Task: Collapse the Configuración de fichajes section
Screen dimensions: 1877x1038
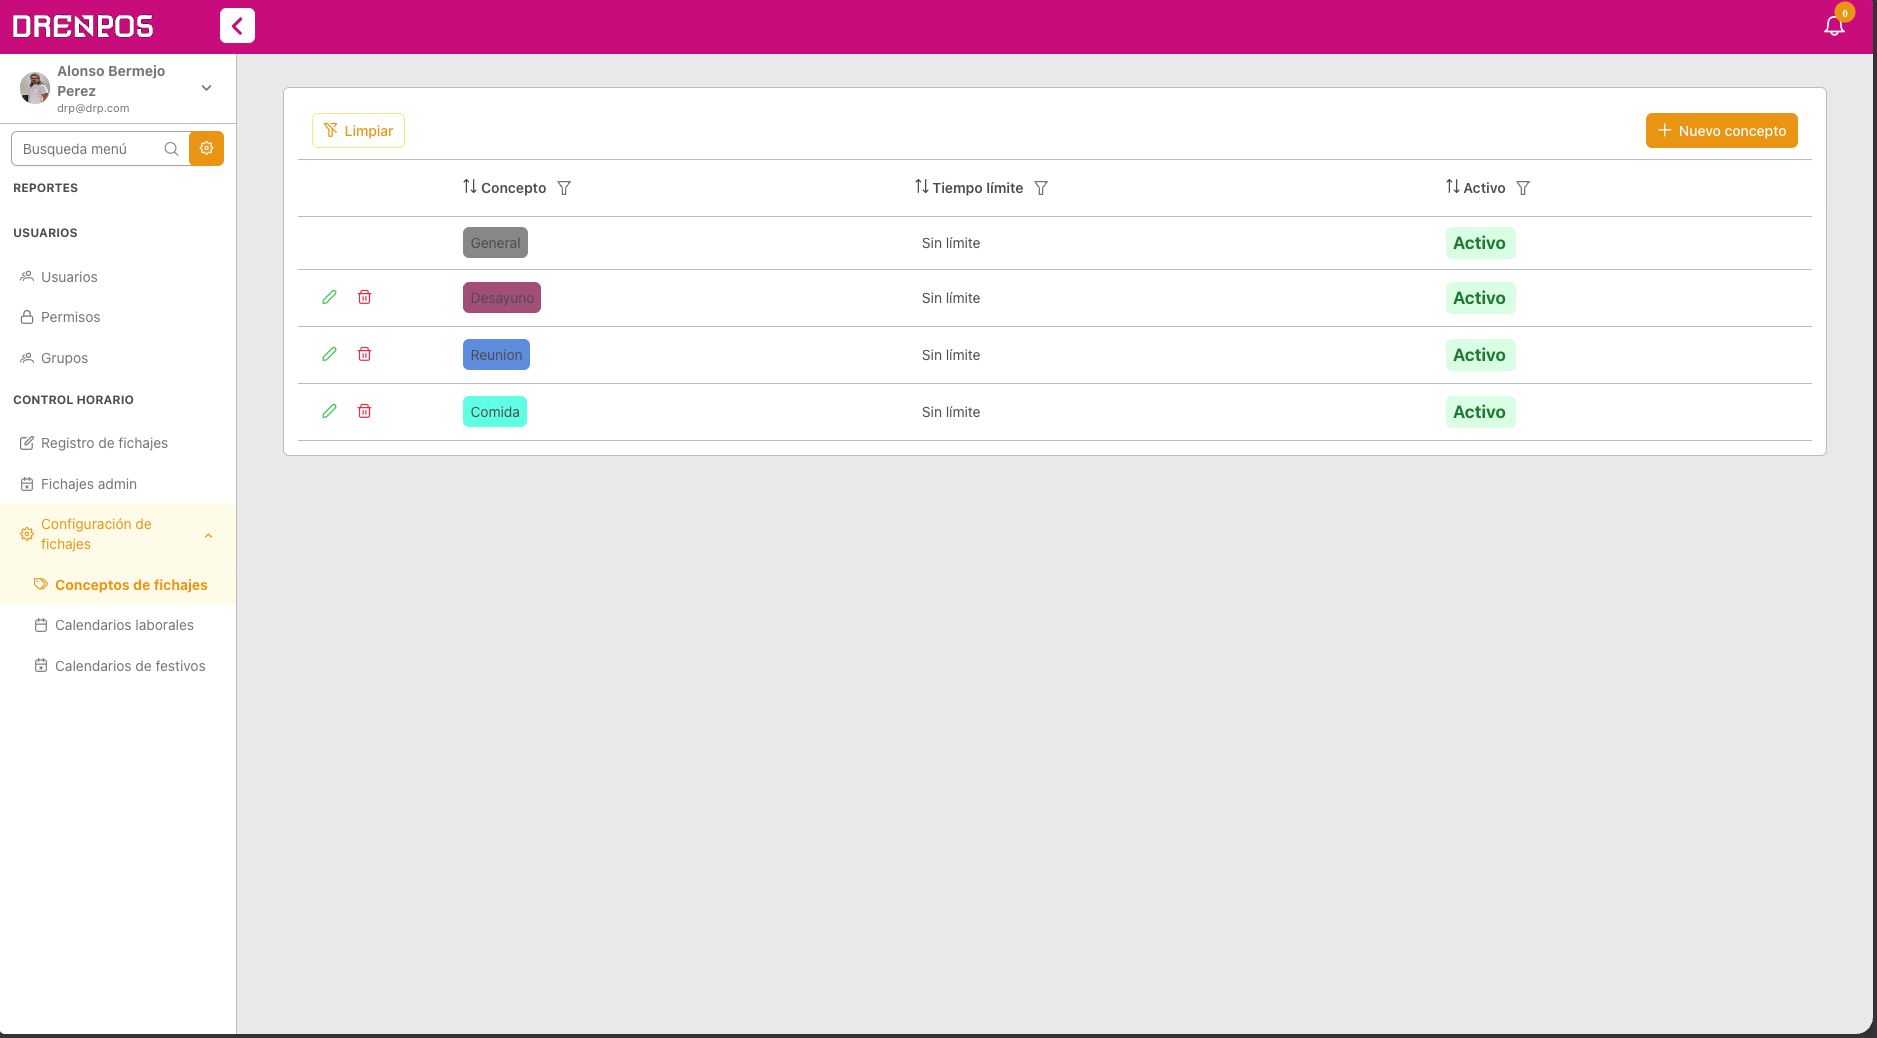Action: tap(208, 535)
